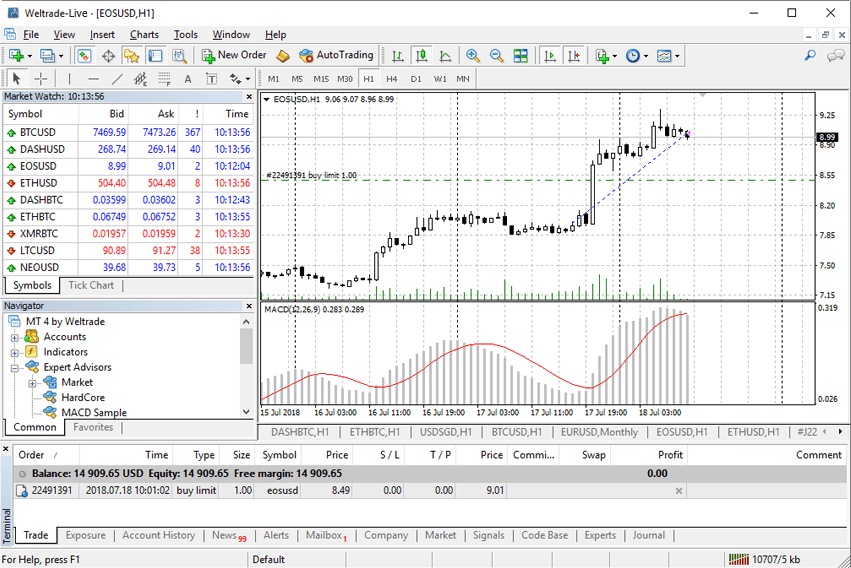Open the Strategy Tester from the toolbar

[178, 56]
